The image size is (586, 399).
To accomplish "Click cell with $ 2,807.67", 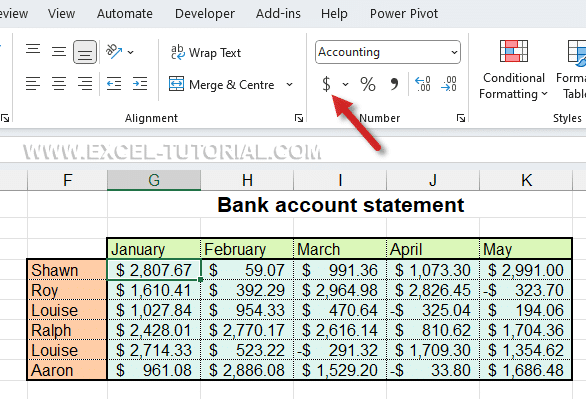I will tap(154, 270).
